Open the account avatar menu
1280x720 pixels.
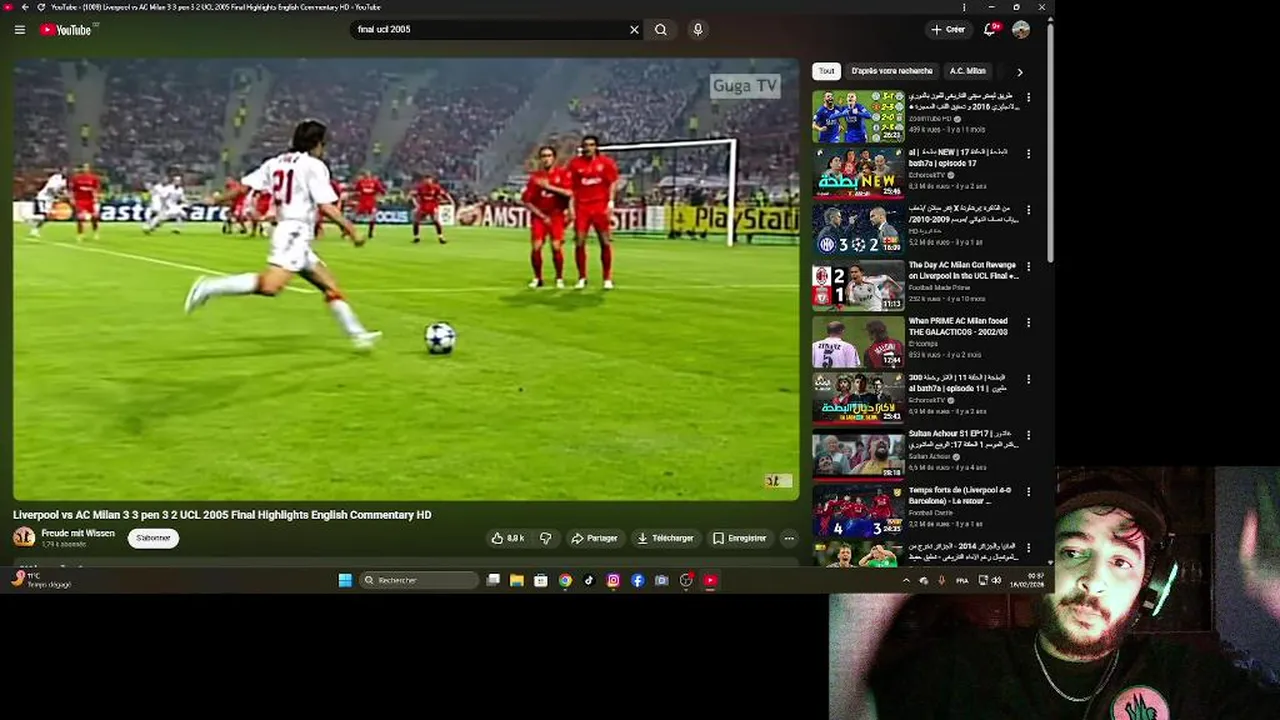click(x=1021, y=30)
